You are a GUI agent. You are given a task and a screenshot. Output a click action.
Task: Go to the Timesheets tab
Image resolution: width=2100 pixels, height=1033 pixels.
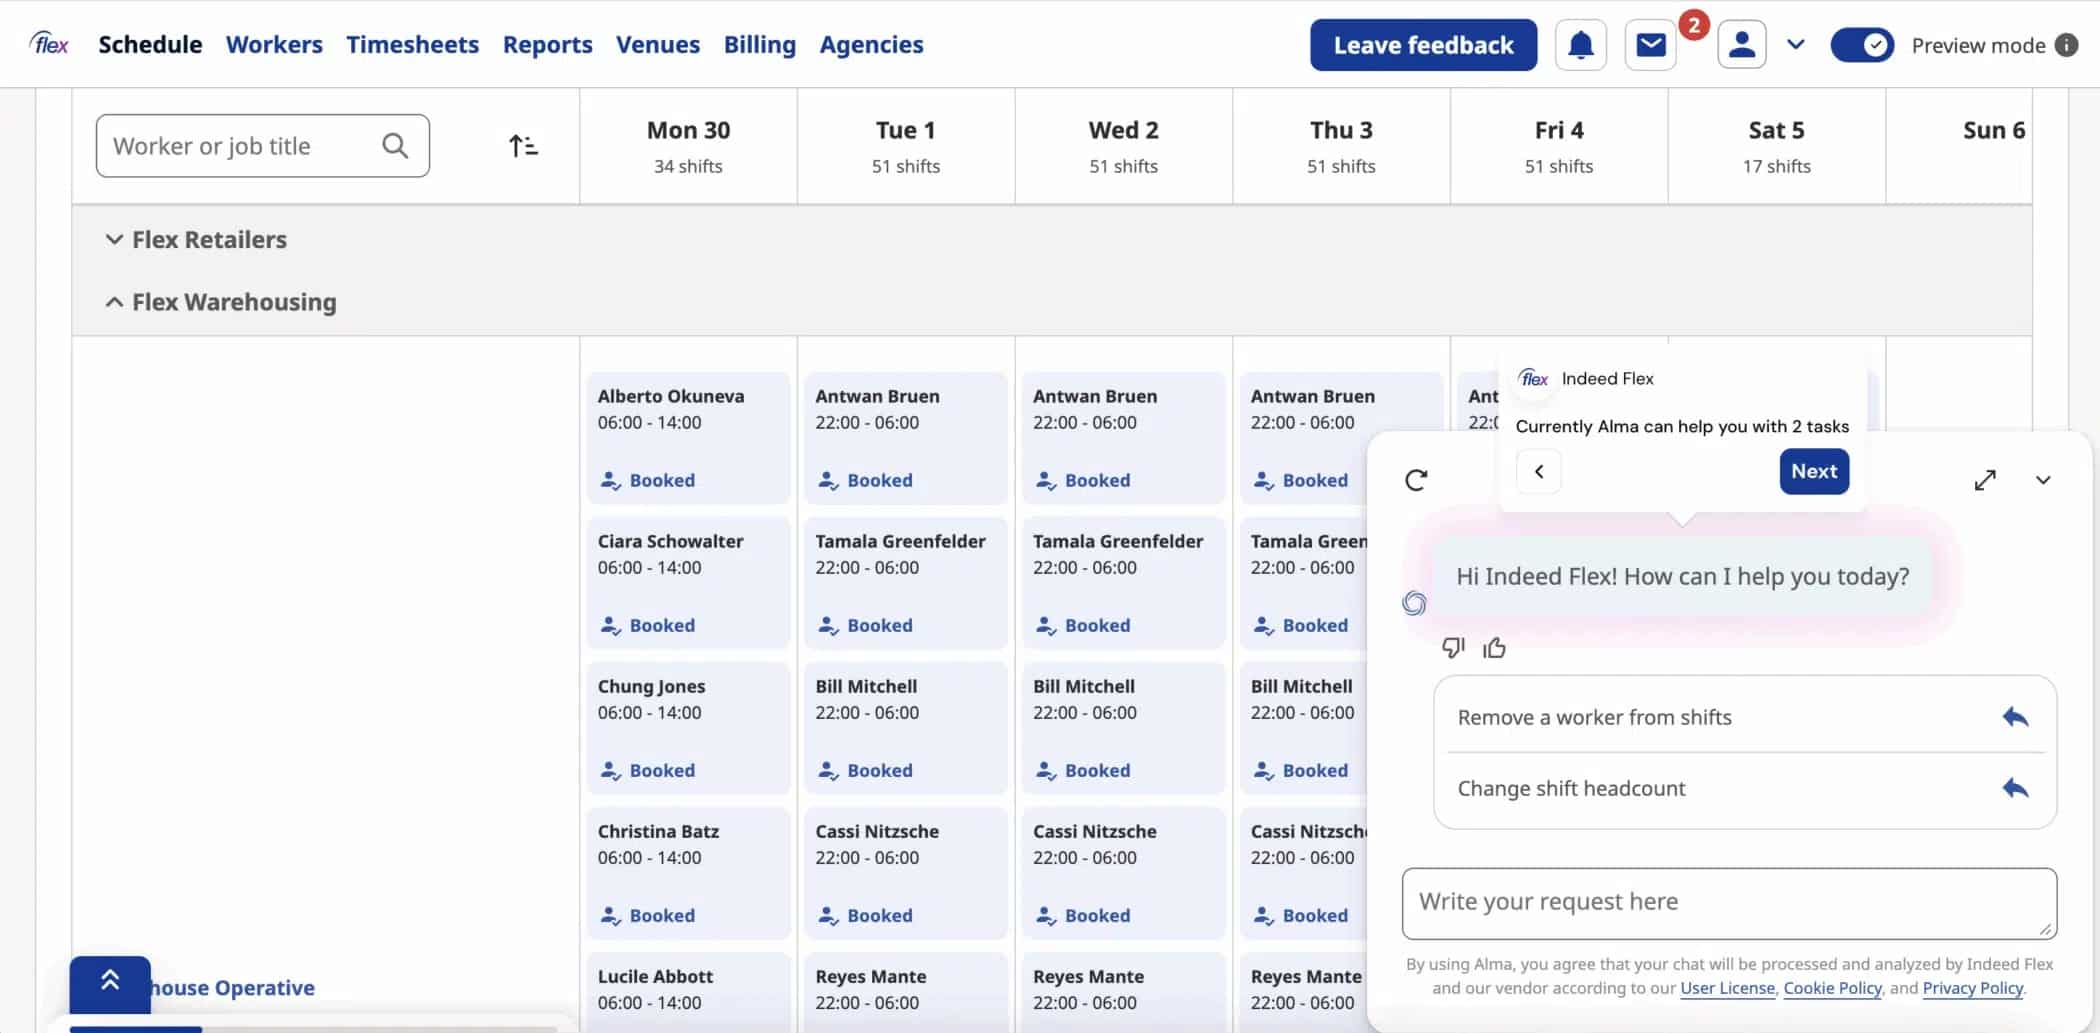412,45
